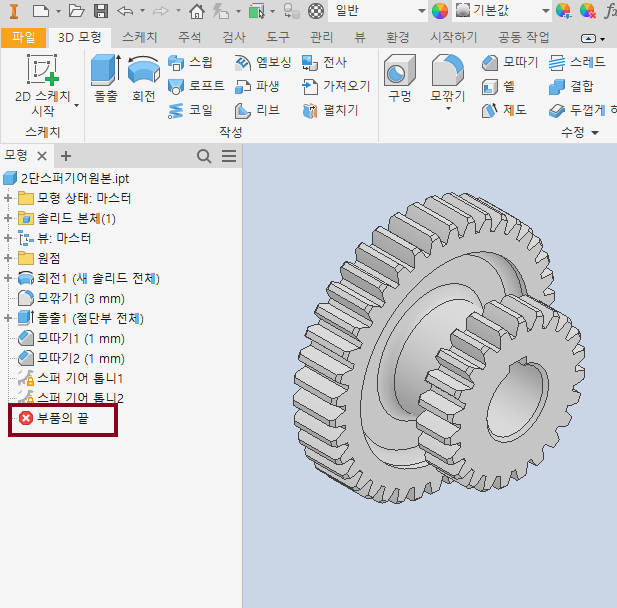Choose the 쉘 shell tool
Screen dimensions: 617x608
[498, 87]
